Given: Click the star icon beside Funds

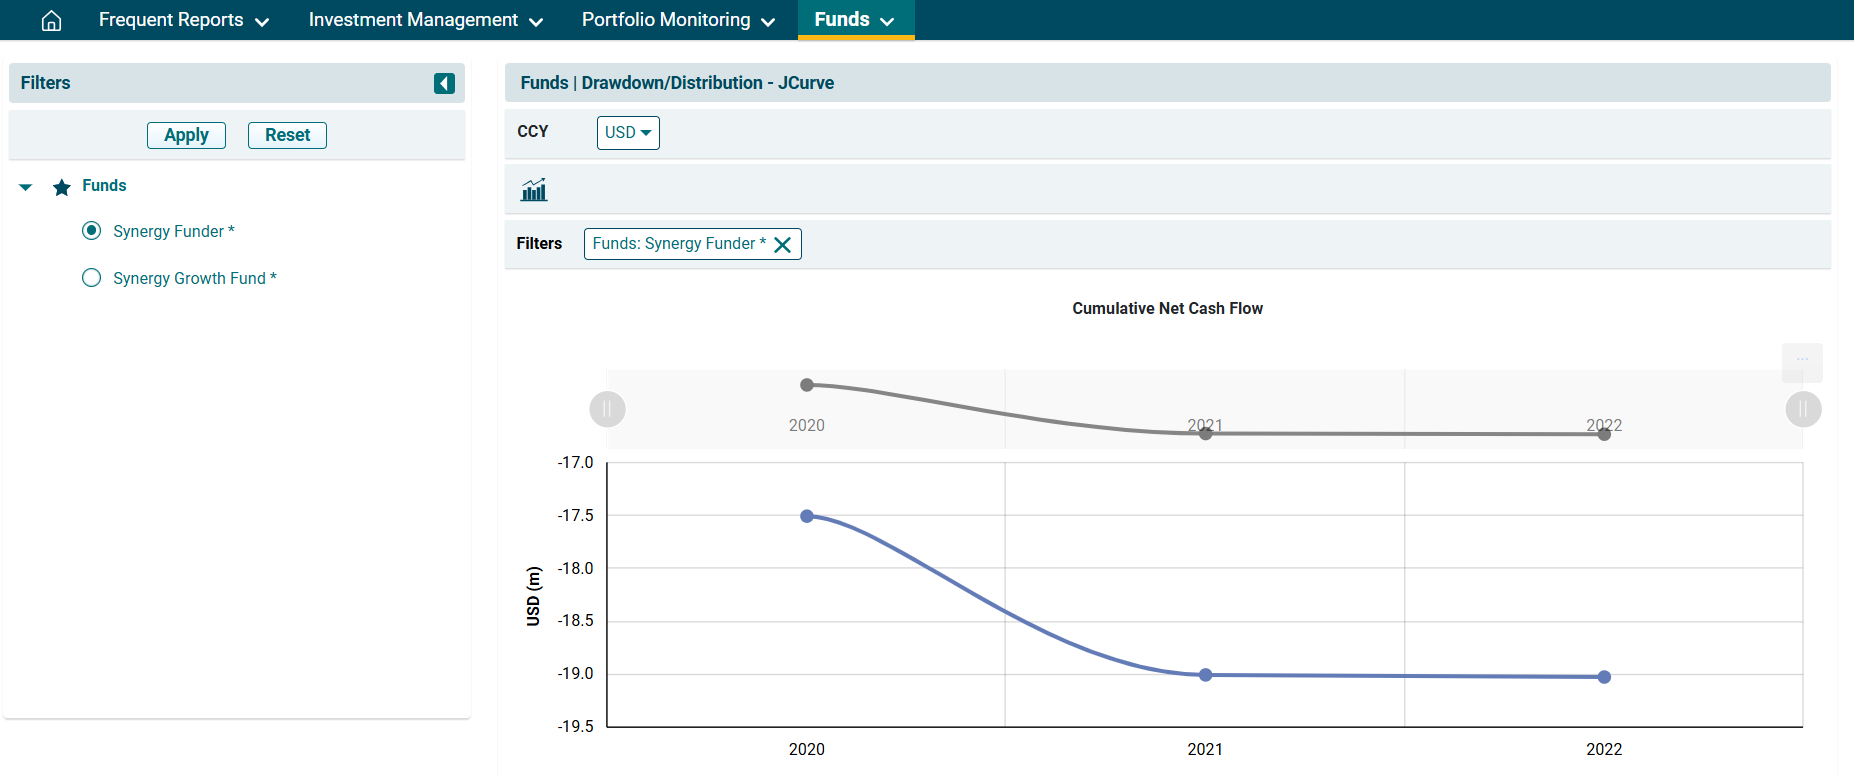Looking at the screenshot, I should coord(62,187).
